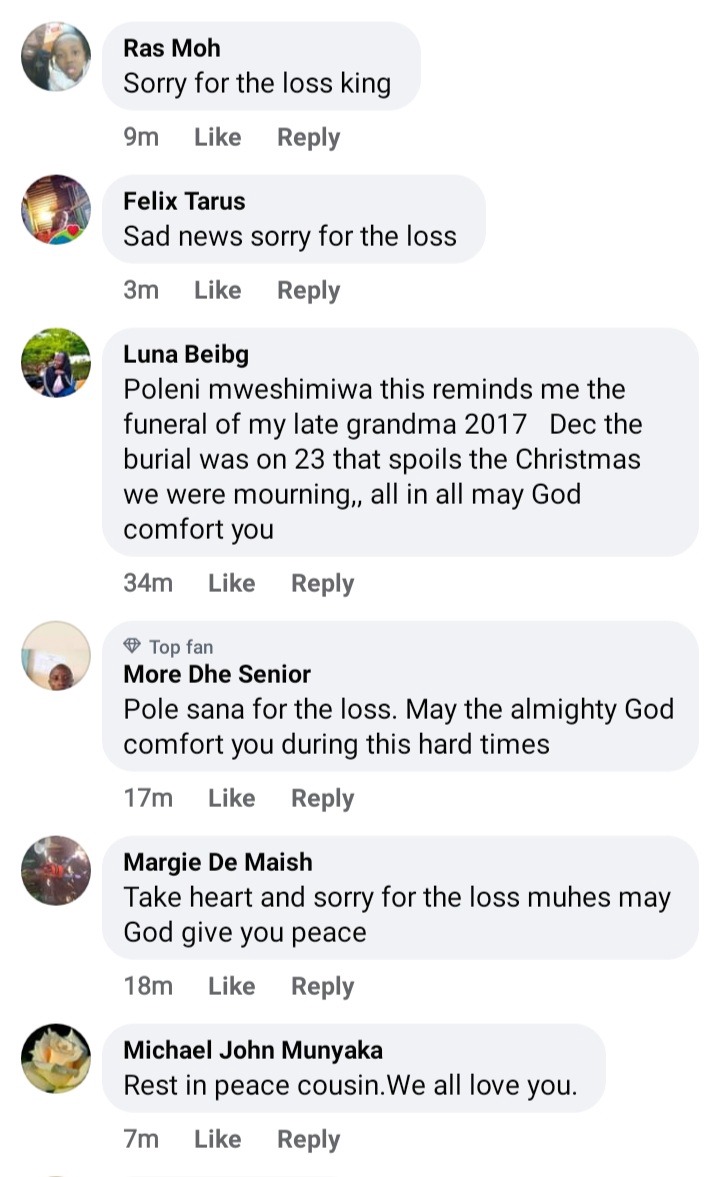Screen dimensions: 720x1177
Task: Tap Felix Tarus's profile avatar
Action: click(x=56, y=210)
